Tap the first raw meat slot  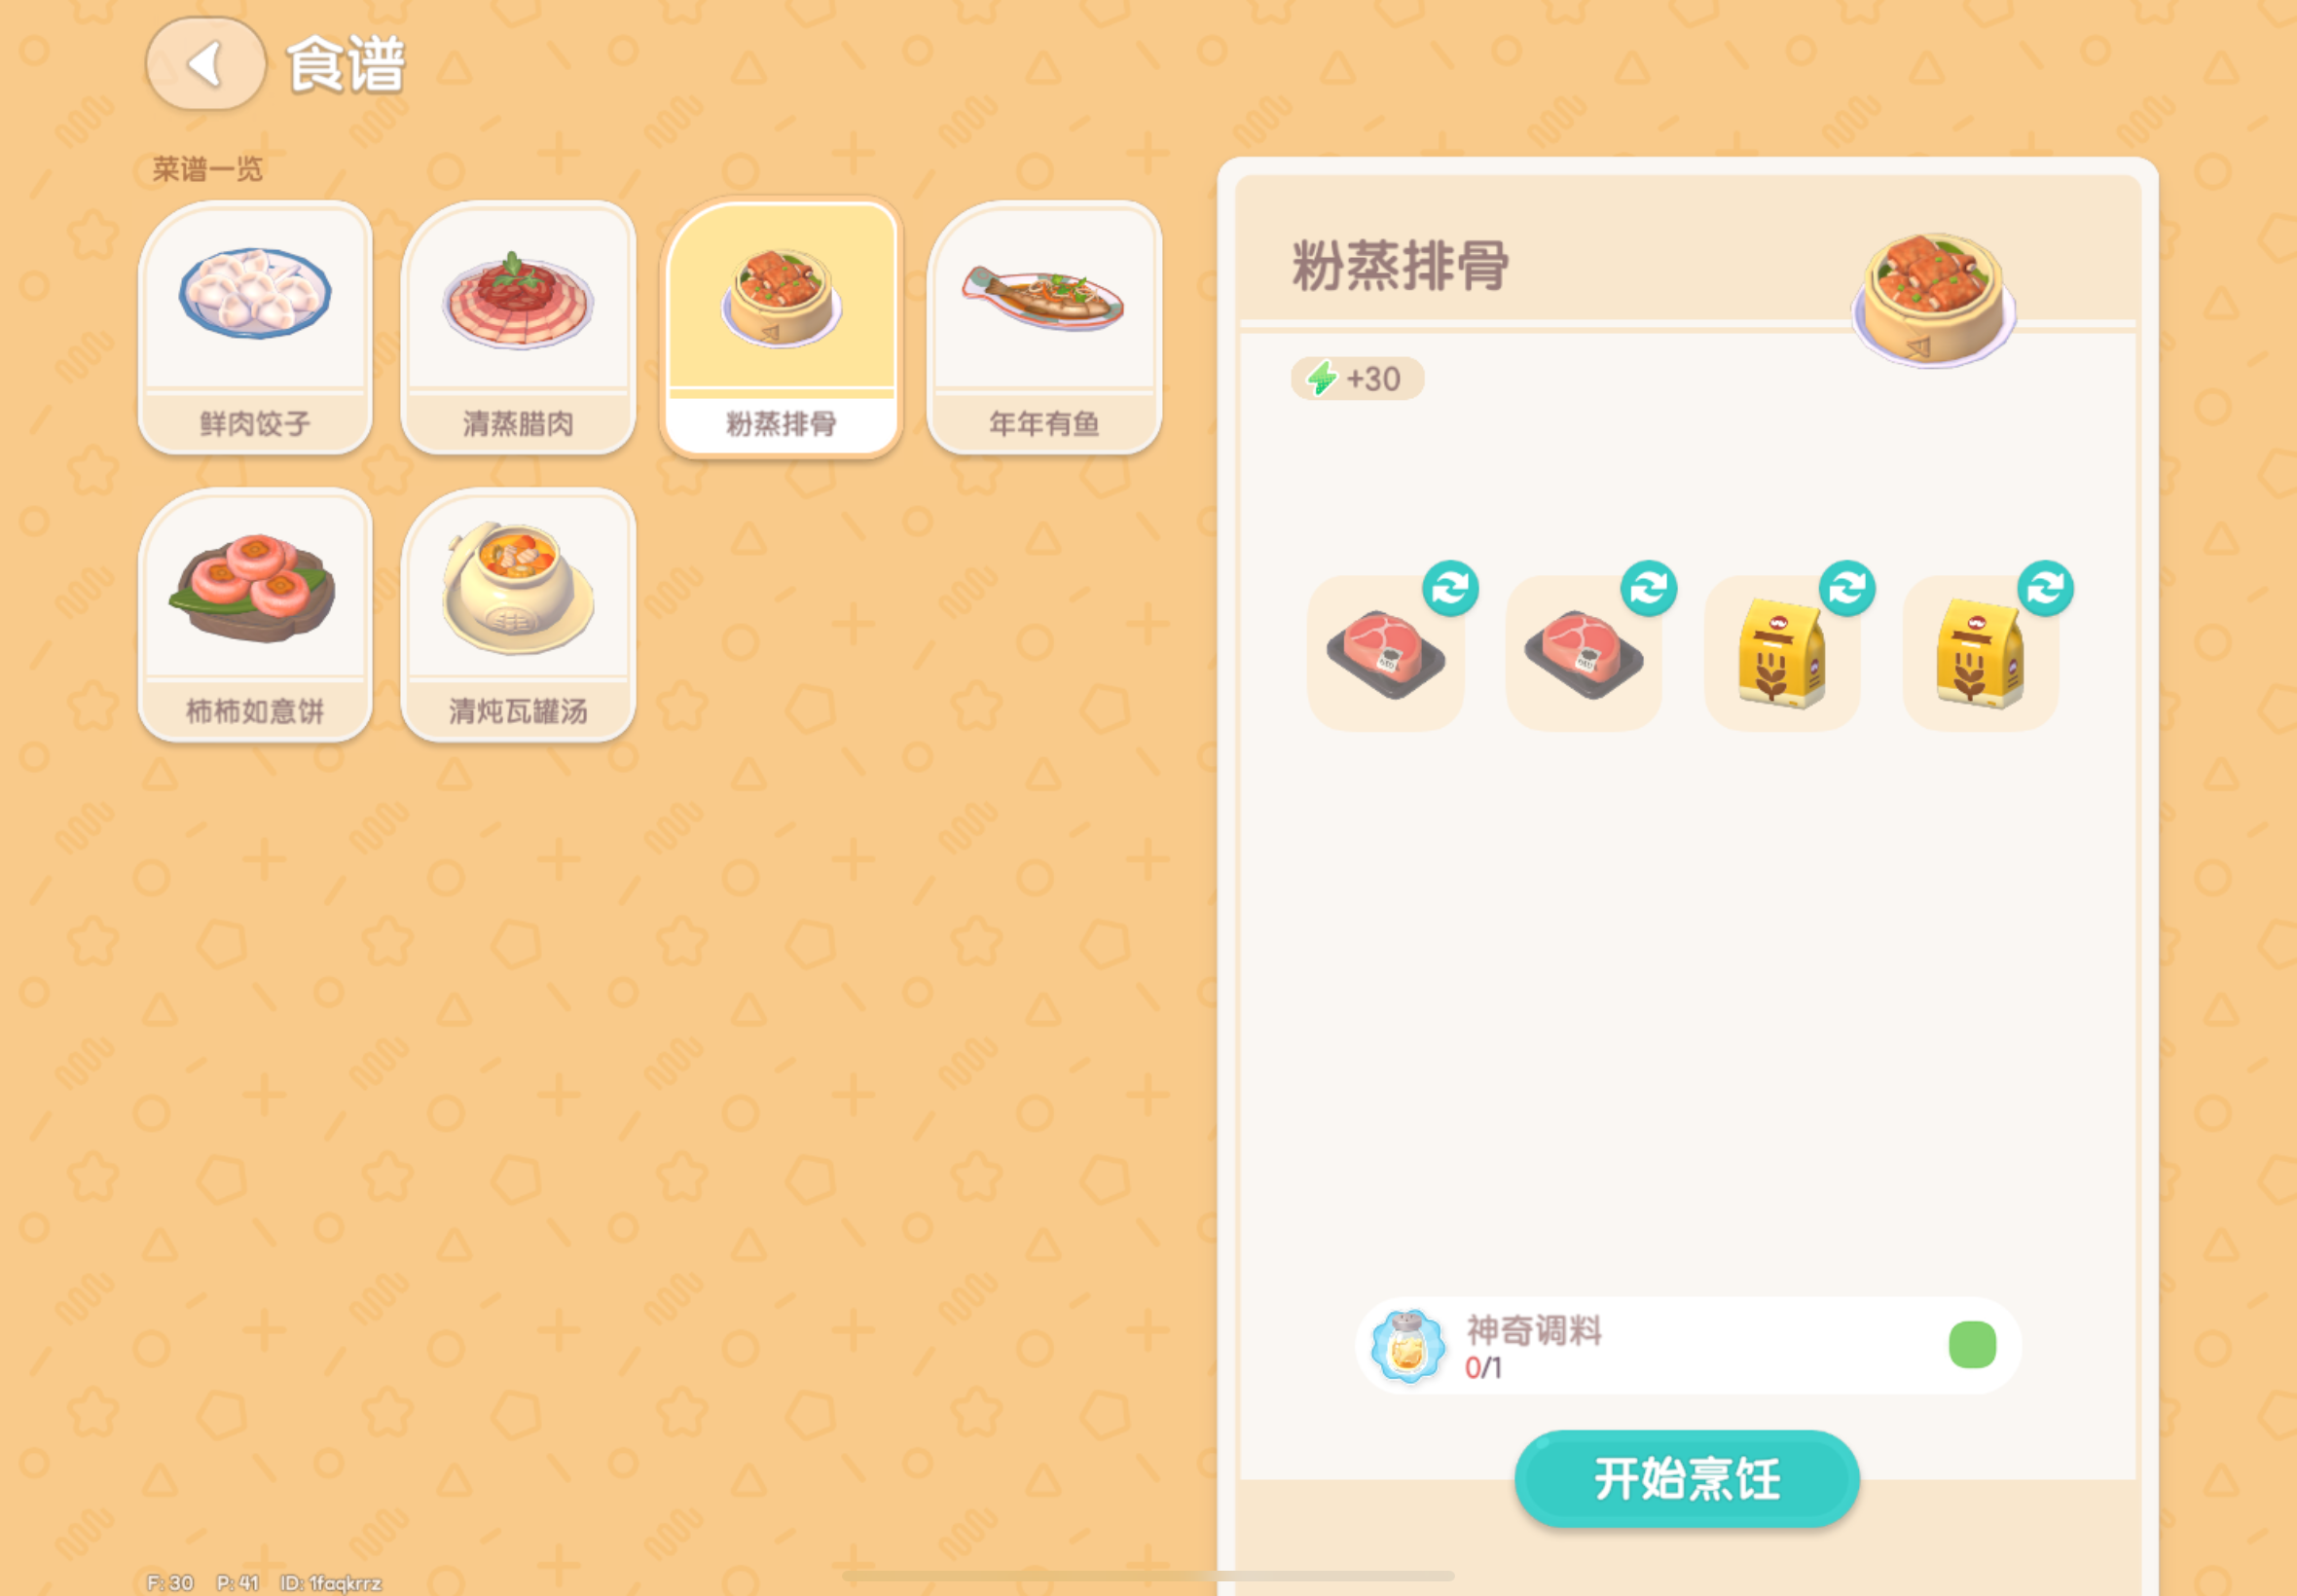coord(1385,653)
